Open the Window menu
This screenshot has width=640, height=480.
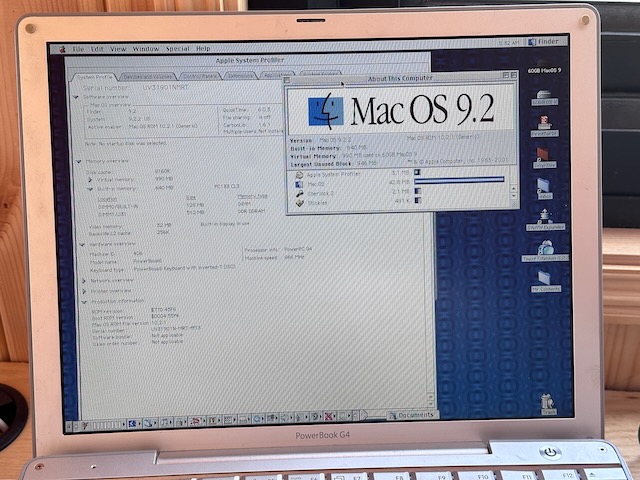point(146,49)
